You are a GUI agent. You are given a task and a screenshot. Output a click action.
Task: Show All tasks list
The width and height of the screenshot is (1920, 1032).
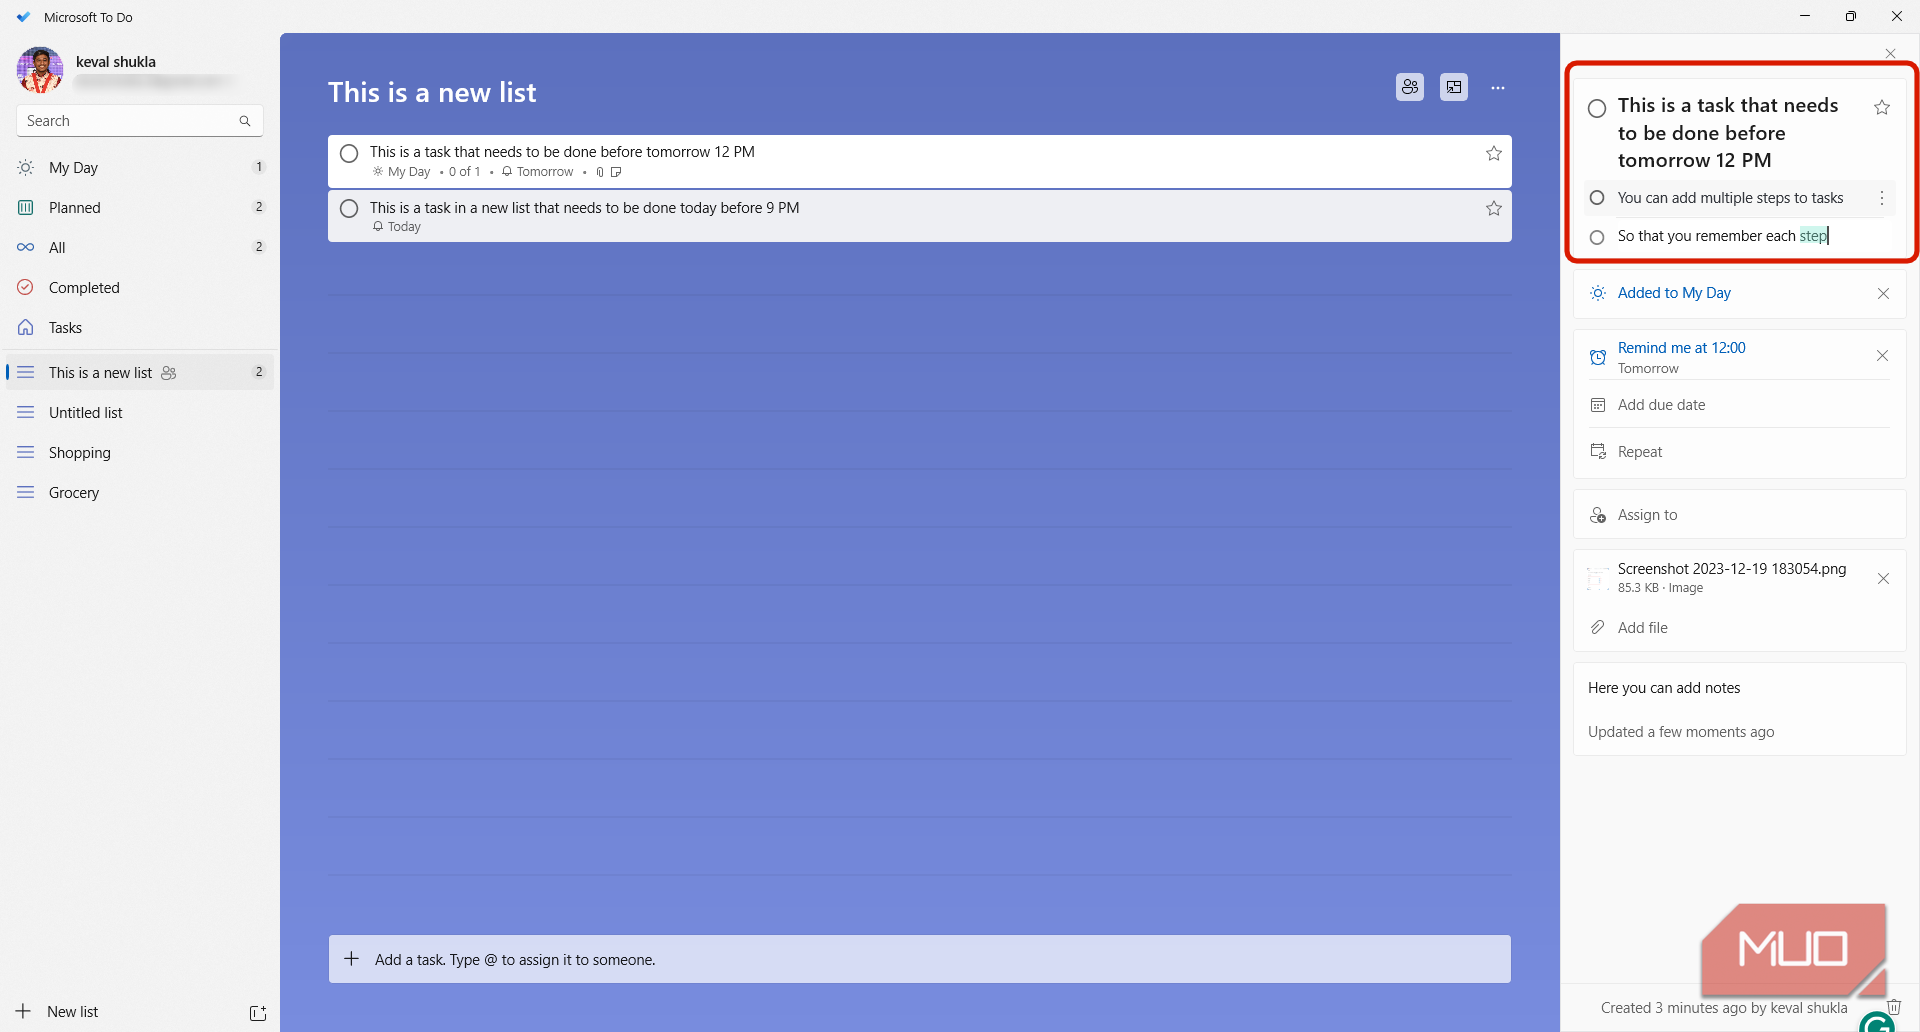point(140,247)
